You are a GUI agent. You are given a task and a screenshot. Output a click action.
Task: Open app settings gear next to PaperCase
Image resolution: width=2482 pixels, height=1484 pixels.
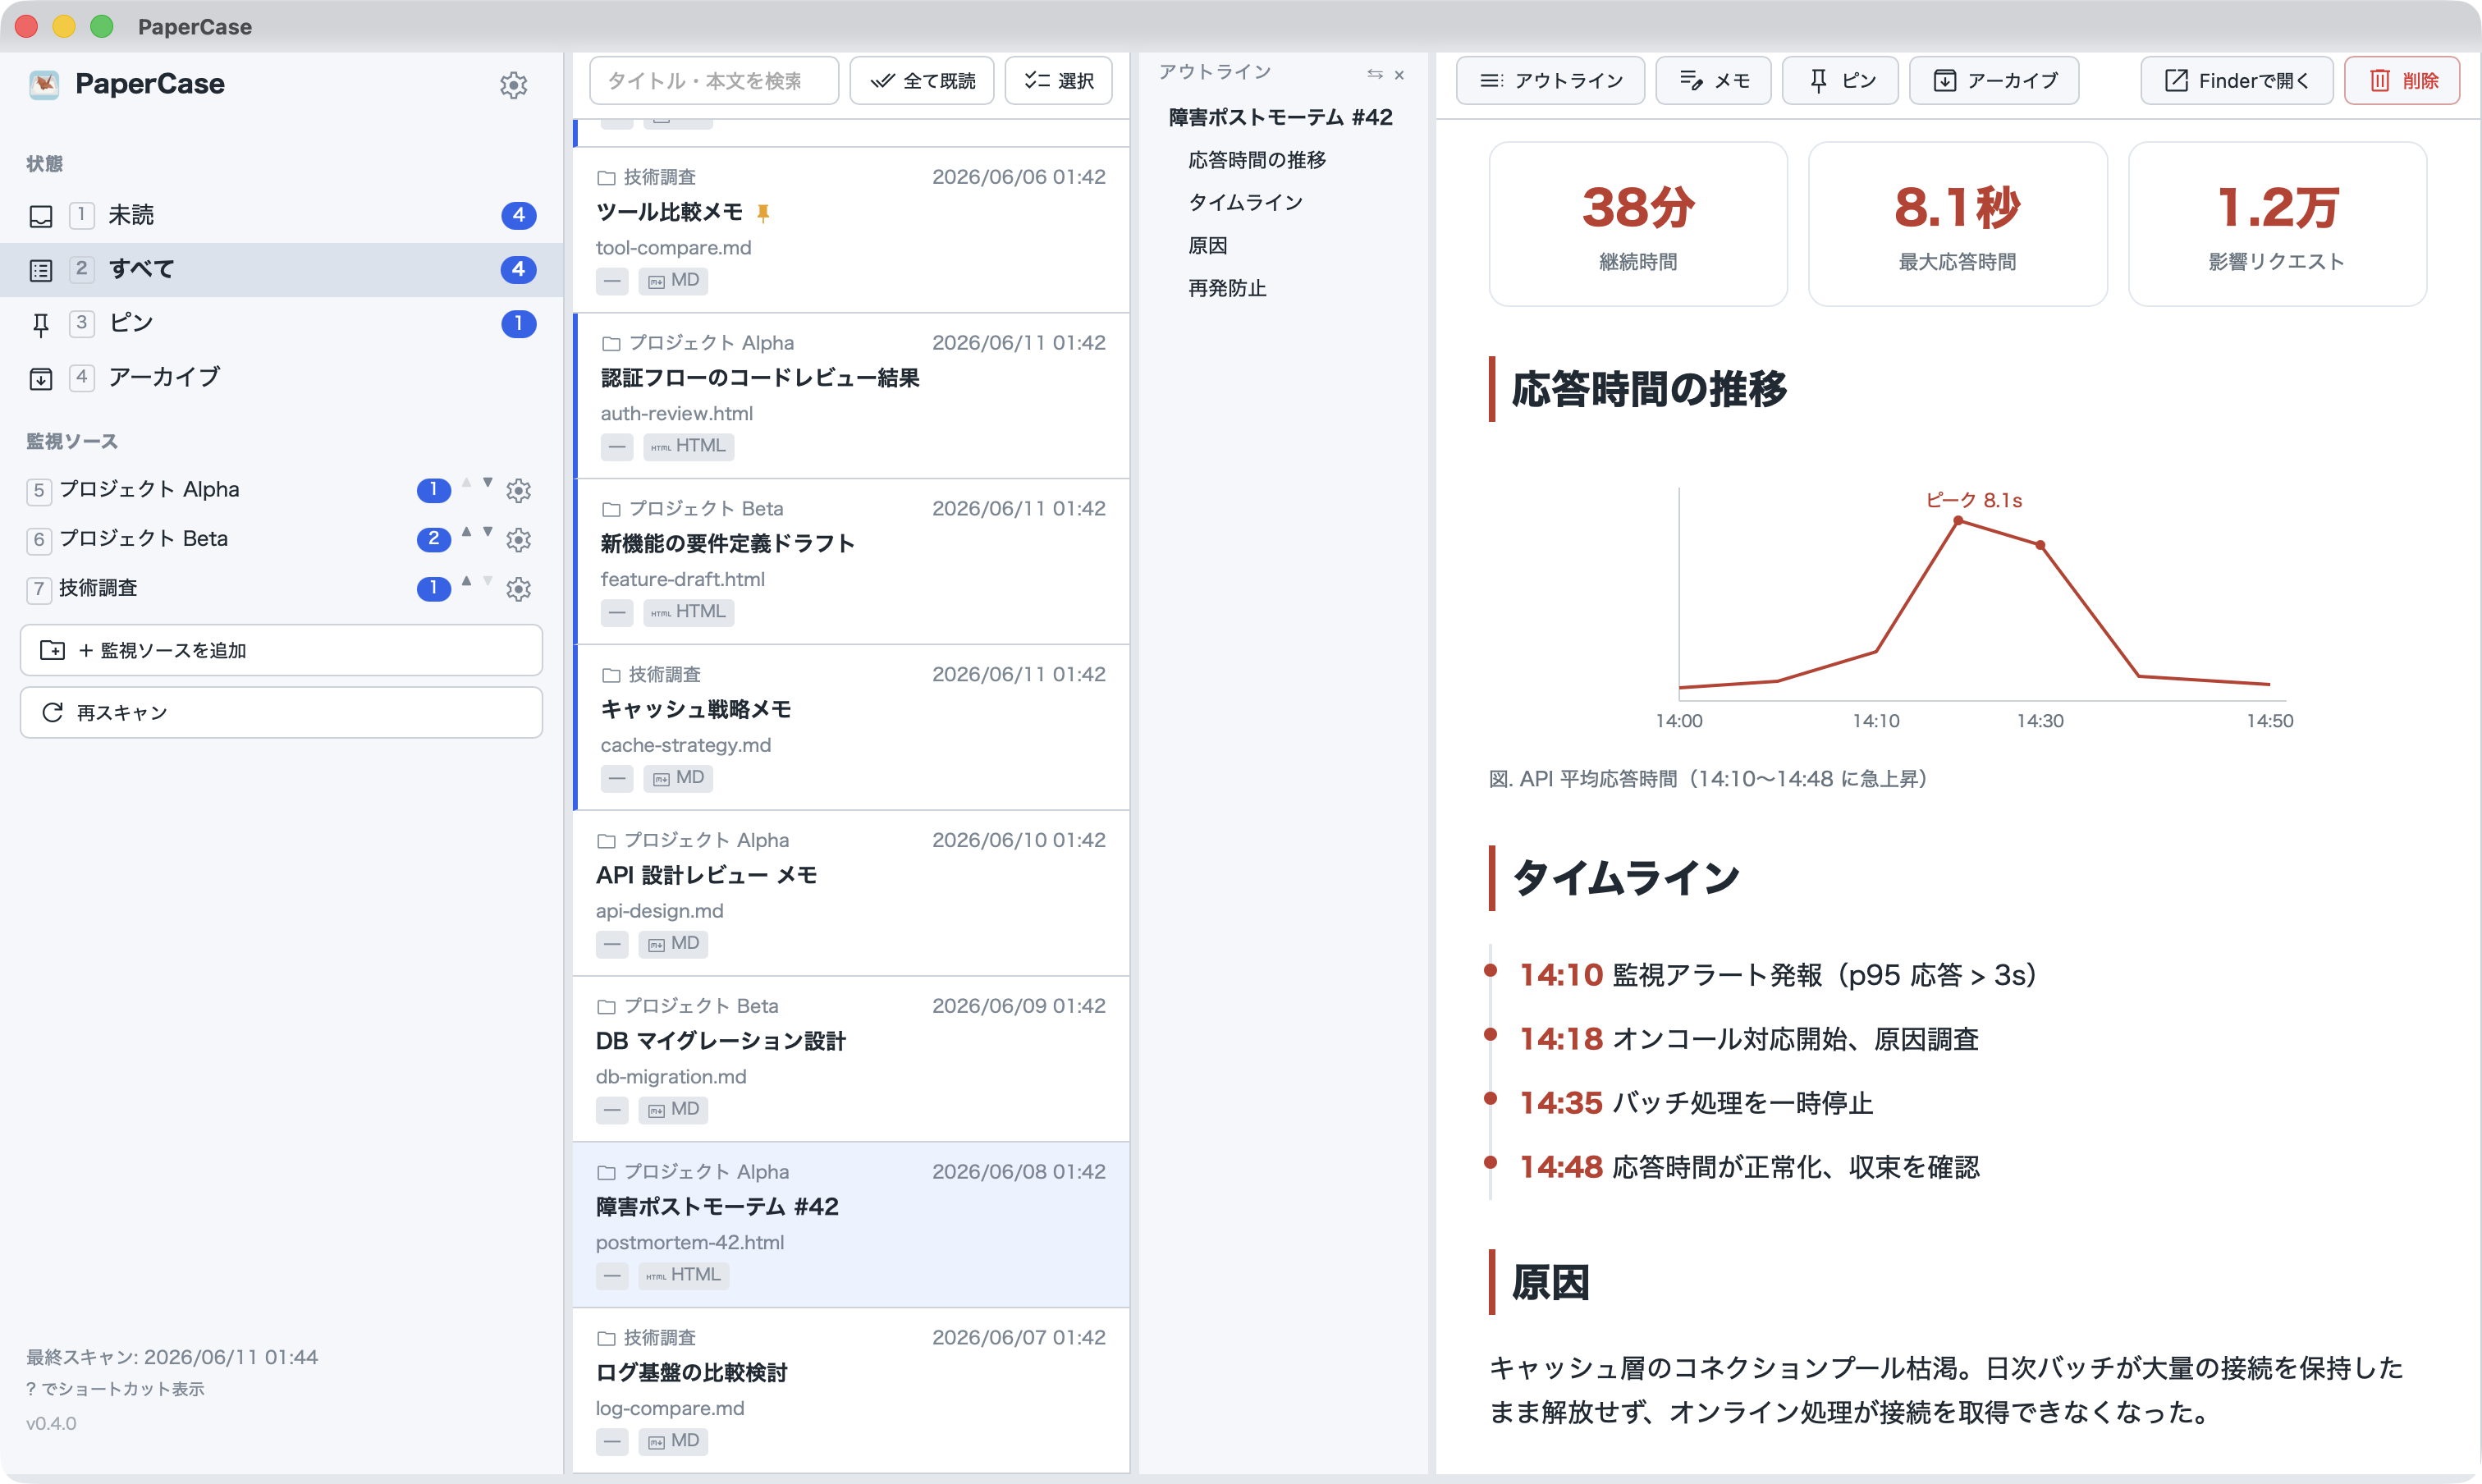point(513,85)
